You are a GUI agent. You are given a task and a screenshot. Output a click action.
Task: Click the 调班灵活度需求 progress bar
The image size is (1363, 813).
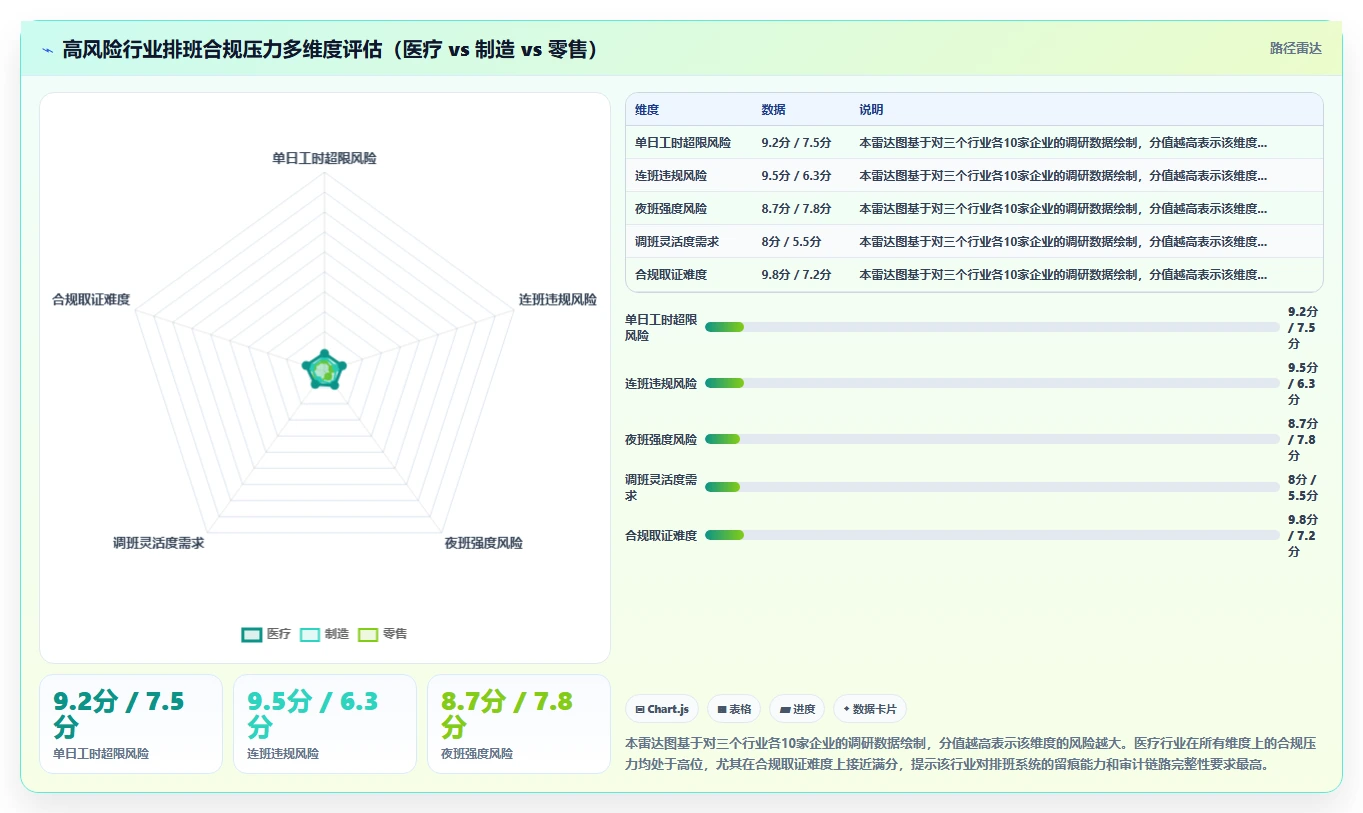tap(992, 487)
